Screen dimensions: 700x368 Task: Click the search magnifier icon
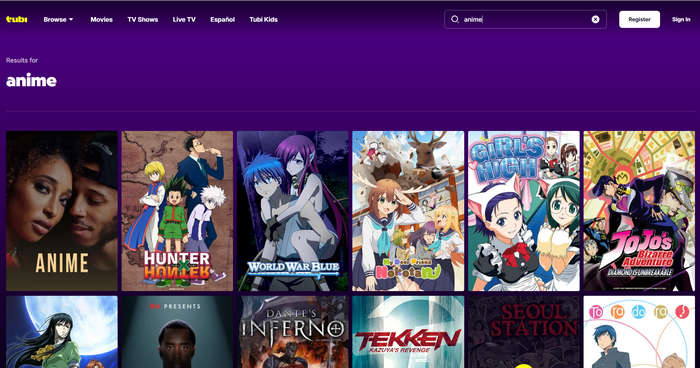click(x=454, y=19)
